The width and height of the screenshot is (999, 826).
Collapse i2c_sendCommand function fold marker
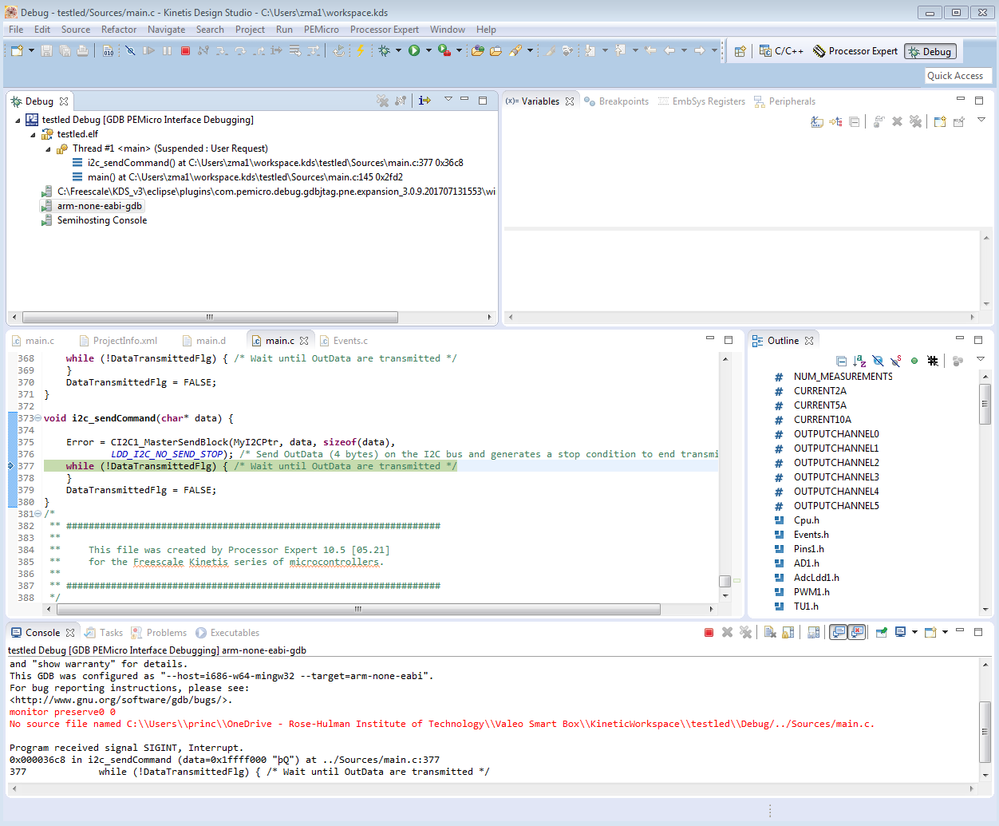pyautogui.click(x=38, y=418)
